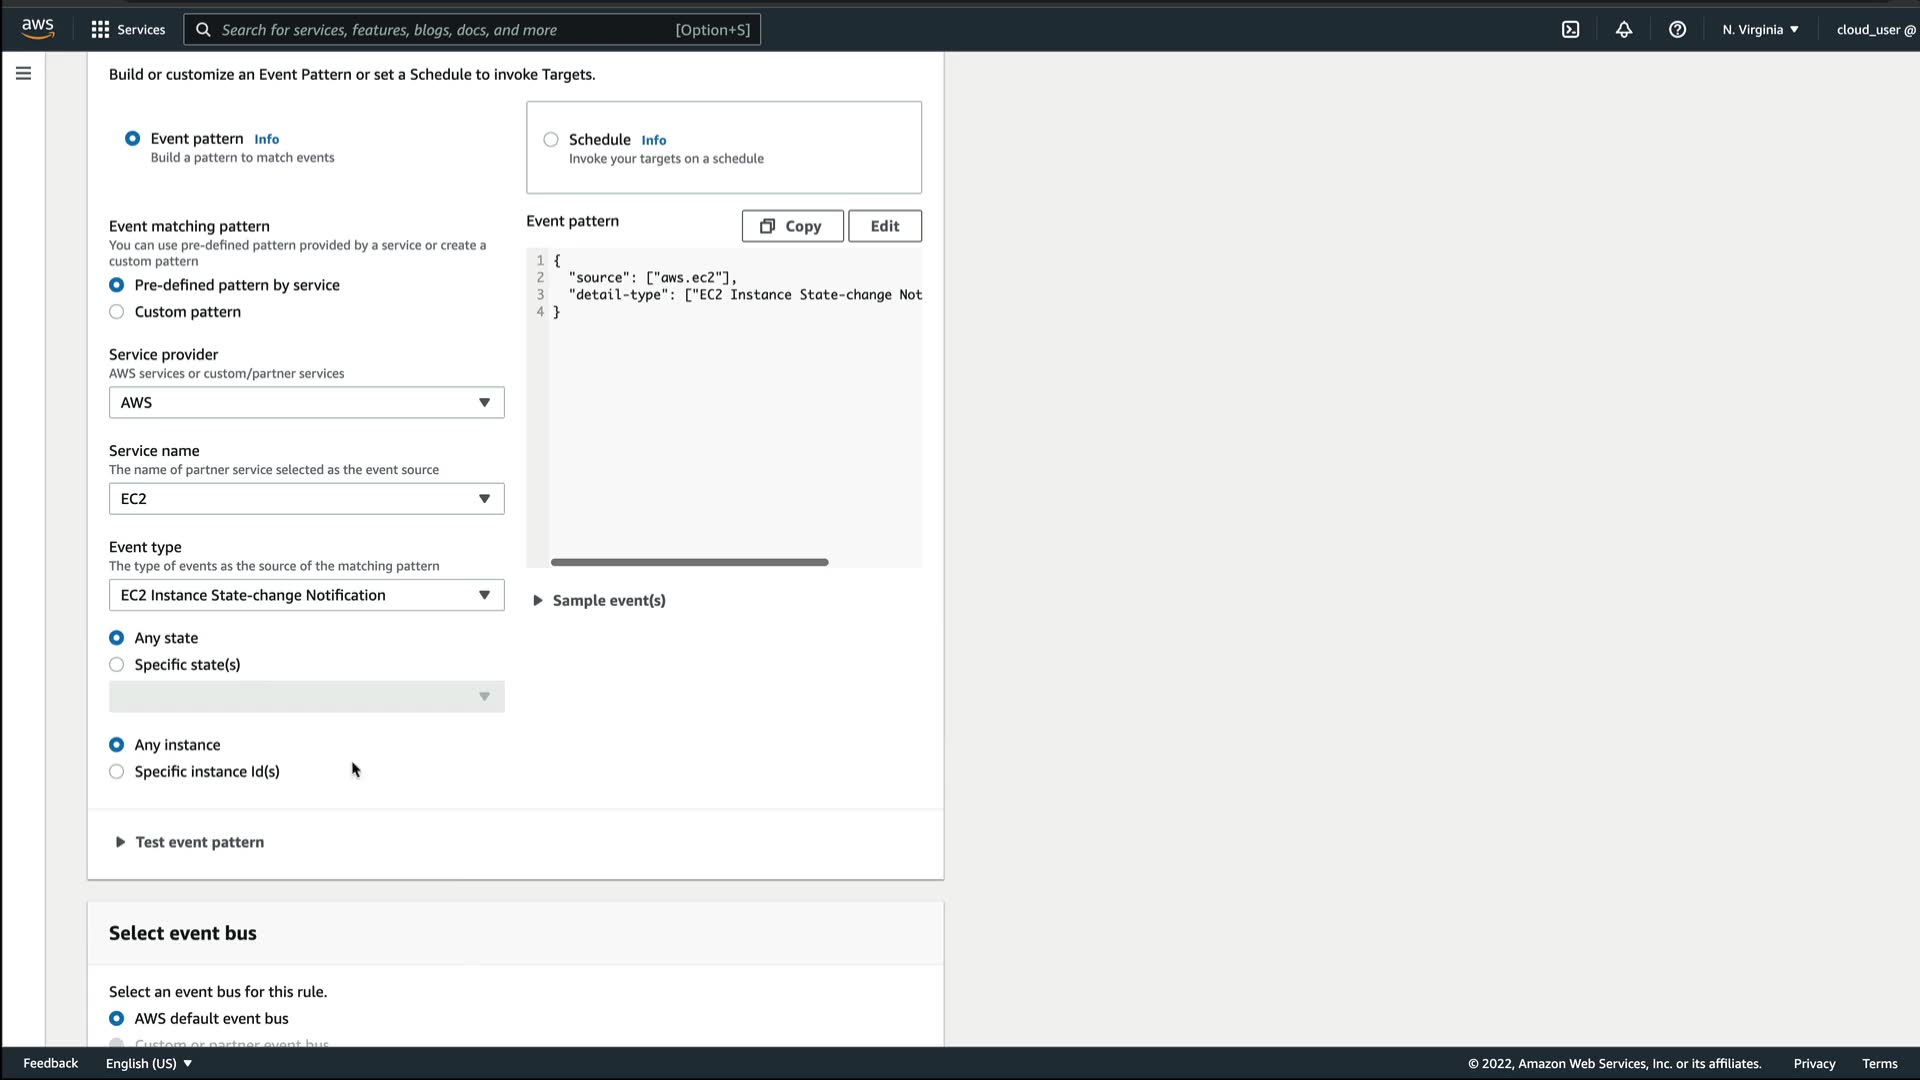The height and width of the screenshot is (1080, 1920).
Task: Open the Service provider AWS dropdown
Action: pyautogui.click(x=306, y=403)
